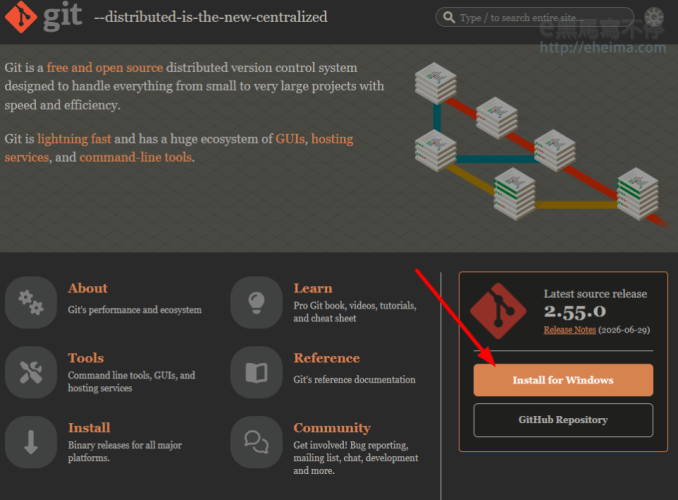
Task: Open the Install heading link
Action: click(89, 427)
